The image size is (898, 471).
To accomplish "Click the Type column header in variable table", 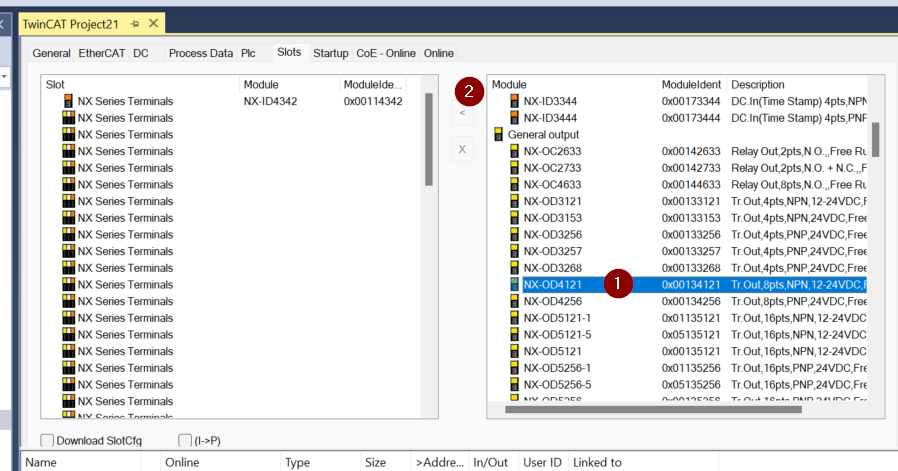I will click(321, 462).
